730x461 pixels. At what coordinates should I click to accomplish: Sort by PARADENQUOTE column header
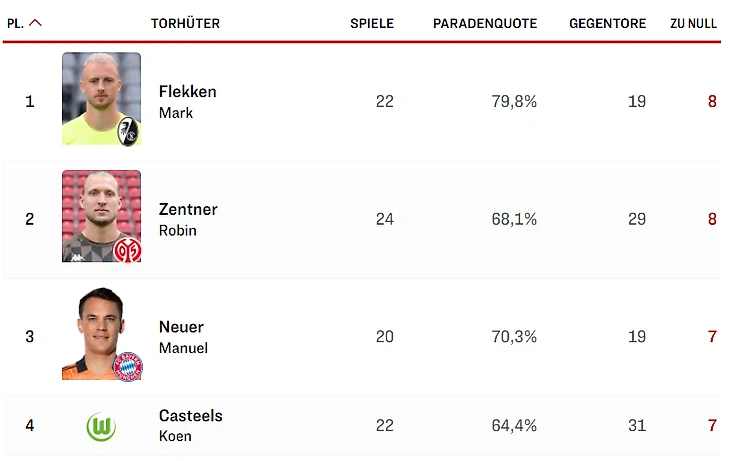(485, 23)
